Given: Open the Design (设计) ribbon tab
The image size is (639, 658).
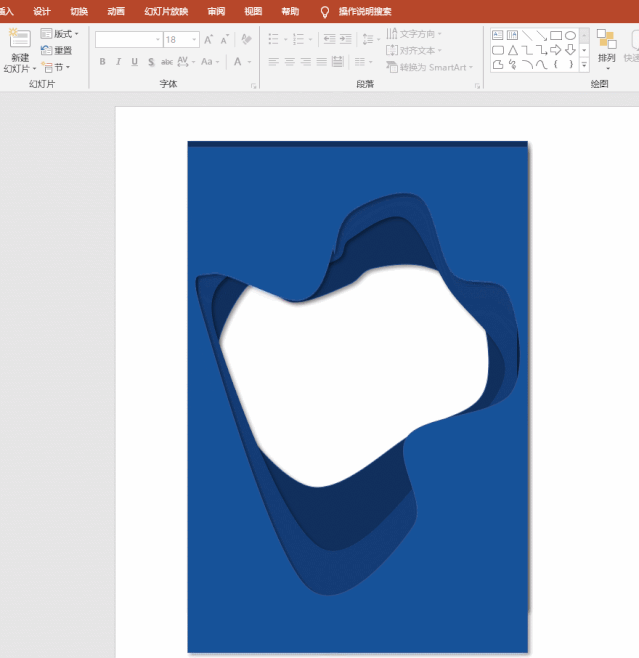Looking at the screenshot, I should (42, 11).
